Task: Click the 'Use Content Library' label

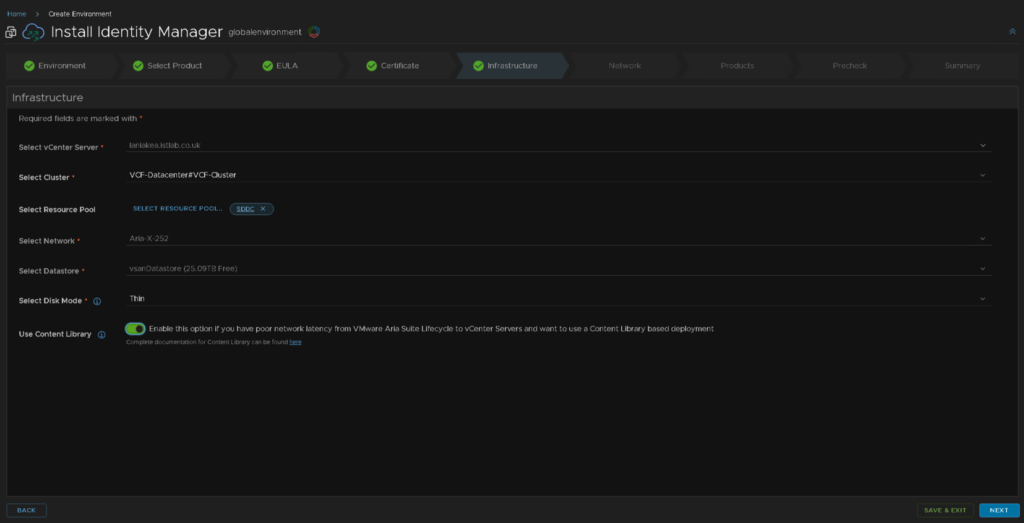Action: (x=55, y=334)
